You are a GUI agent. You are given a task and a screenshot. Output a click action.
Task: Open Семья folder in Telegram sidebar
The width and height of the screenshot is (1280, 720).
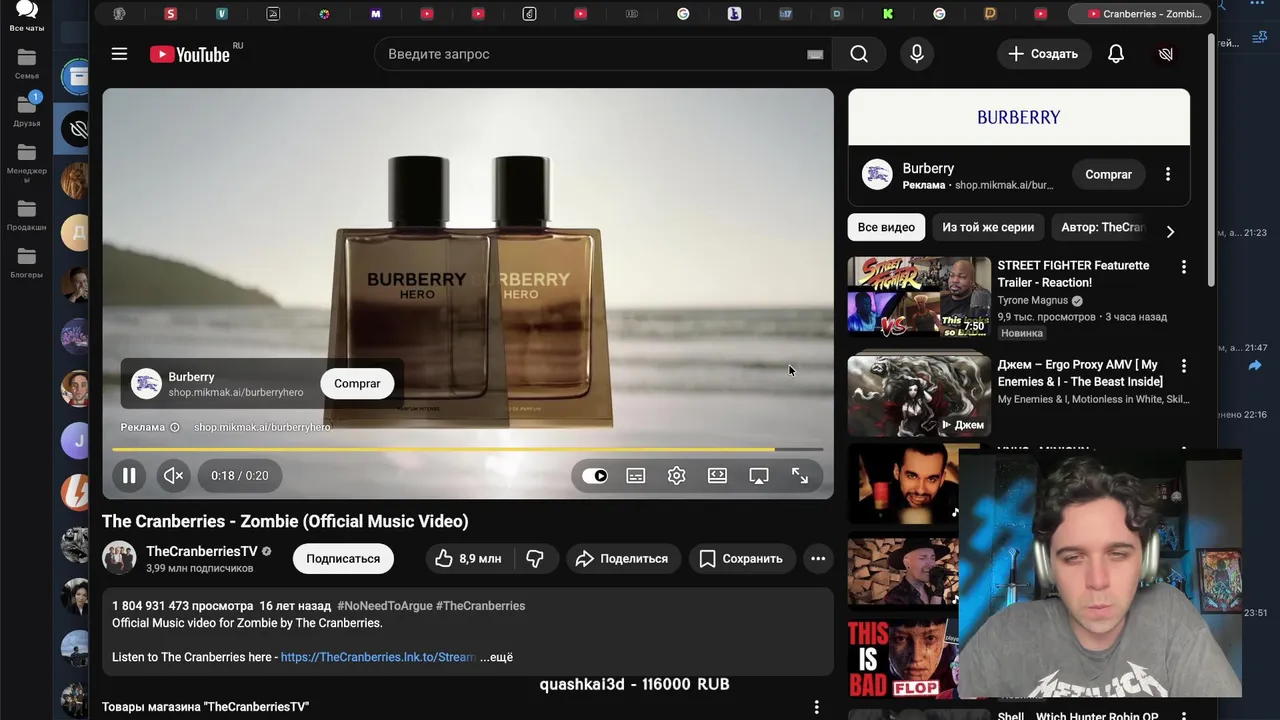point(27,64)
